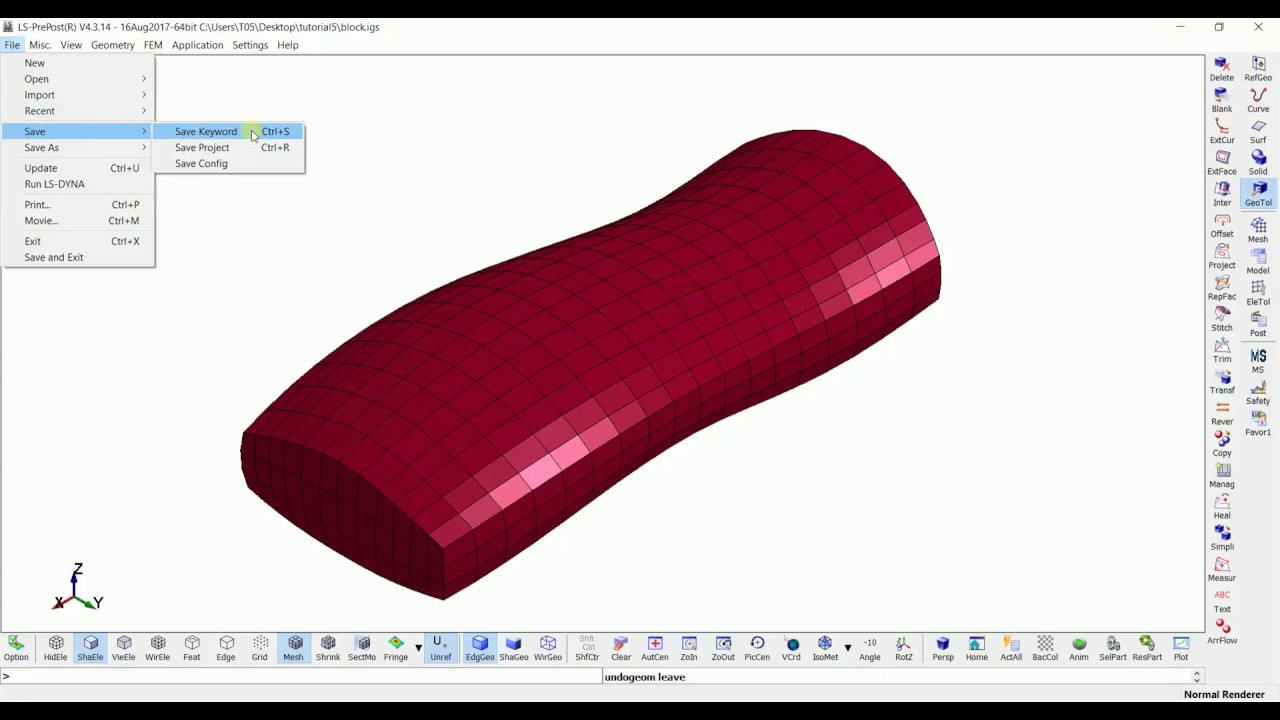
Task: Click the Text annotation tool
Action: point(1222,600)
